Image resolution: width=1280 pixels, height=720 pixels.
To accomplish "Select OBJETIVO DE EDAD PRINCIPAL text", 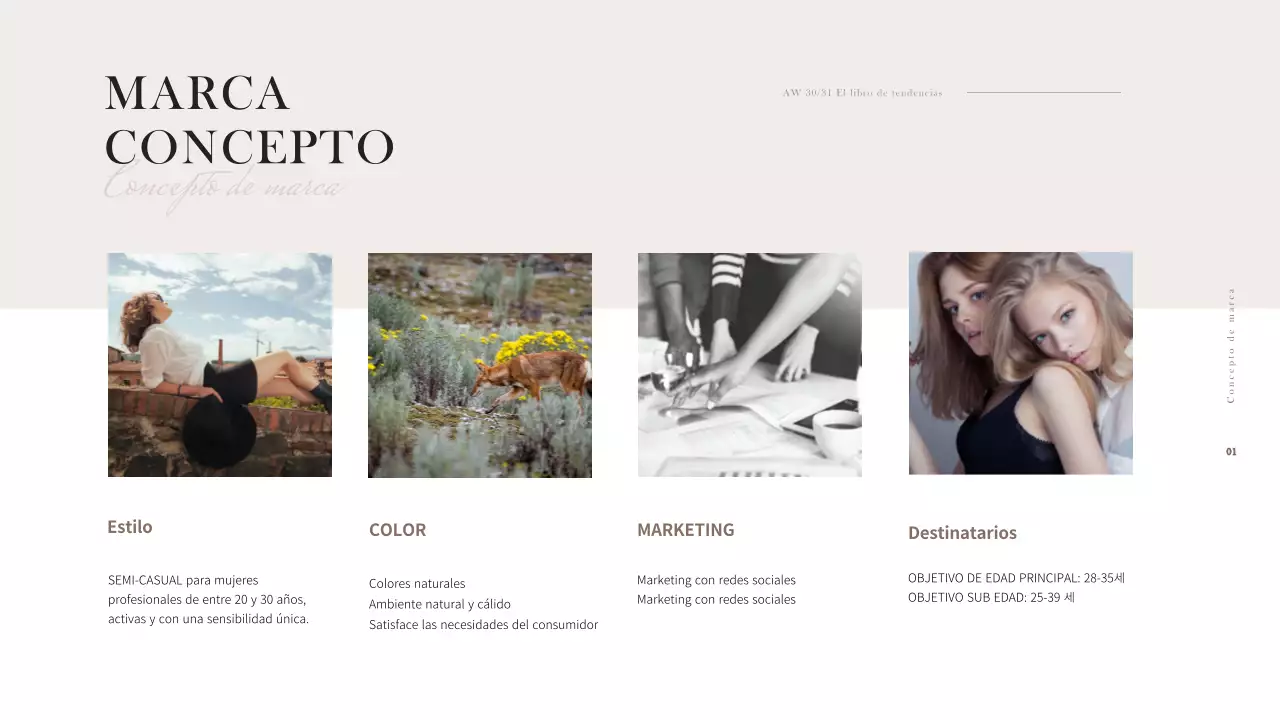I will (x=1016, y=578).
